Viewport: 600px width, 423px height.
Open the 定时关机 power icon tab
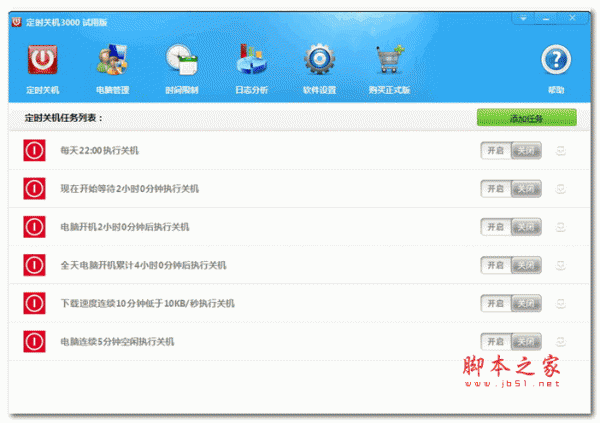pos(42,59)
